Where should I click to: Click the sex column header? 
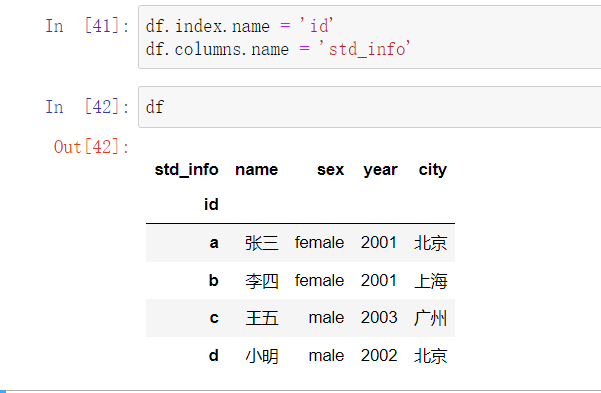pos(330,169)
